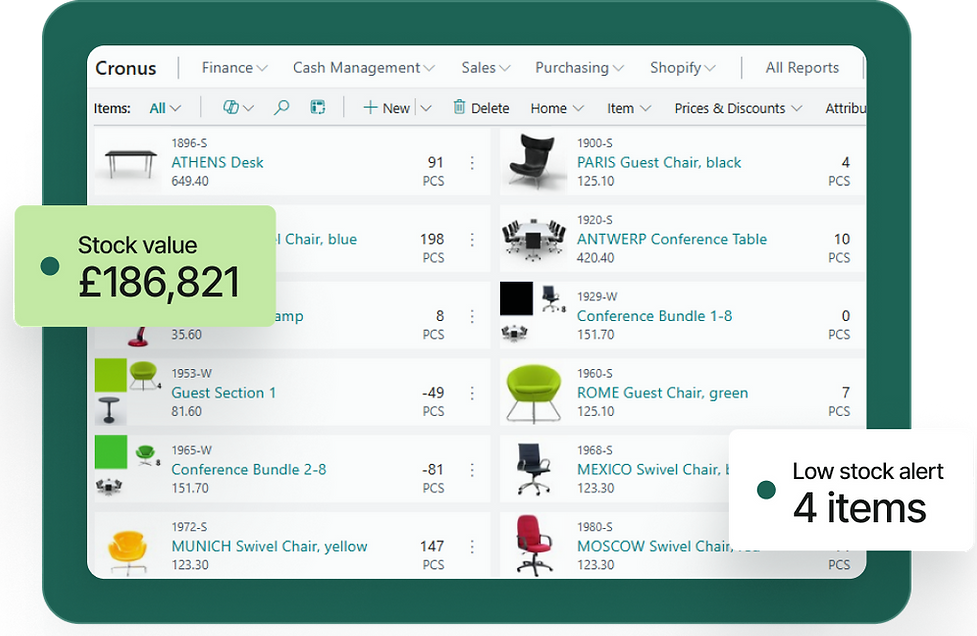
Task: Open more options for MUNICH Swivel Chair
Action: [472, 546]
